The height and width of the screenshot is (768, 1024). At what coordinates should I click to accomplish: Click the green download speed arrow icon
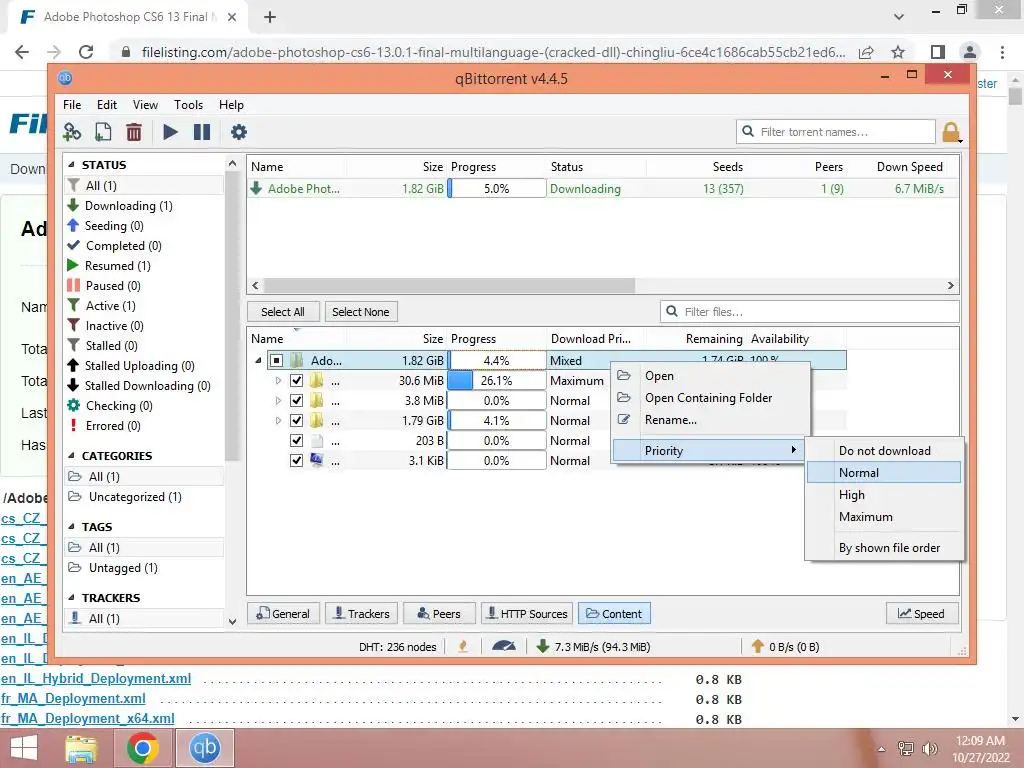click(542, 647)
